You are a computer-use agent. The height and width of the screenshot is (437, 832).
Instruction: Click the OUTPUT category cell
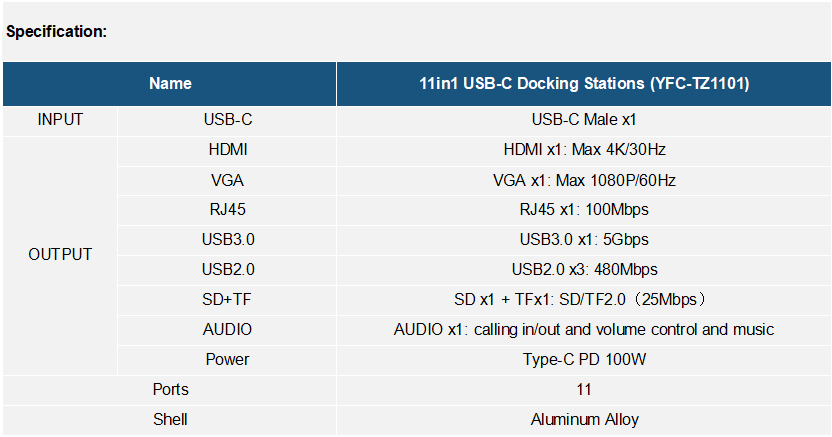pyautogui.click(x=60, y=255)
